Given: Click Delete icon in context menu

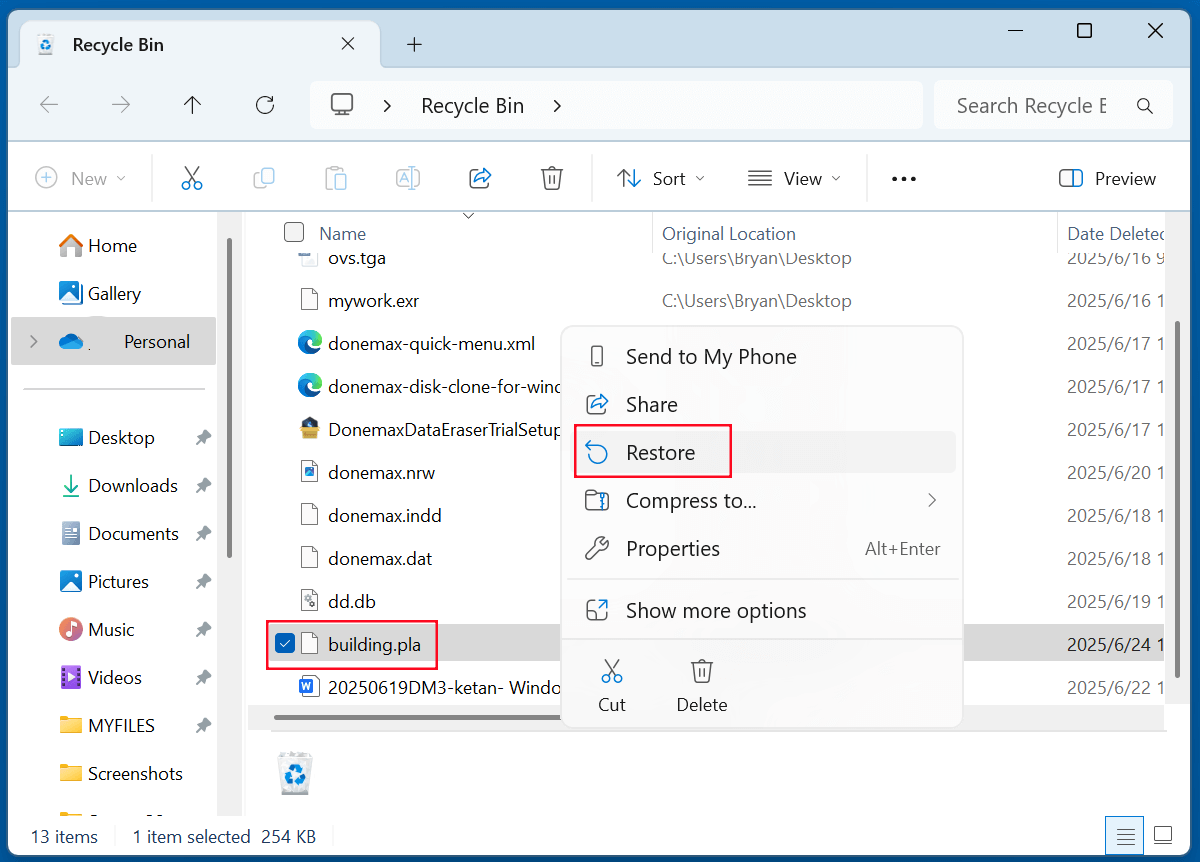Looking at the screenshot, I should (702, 684).
